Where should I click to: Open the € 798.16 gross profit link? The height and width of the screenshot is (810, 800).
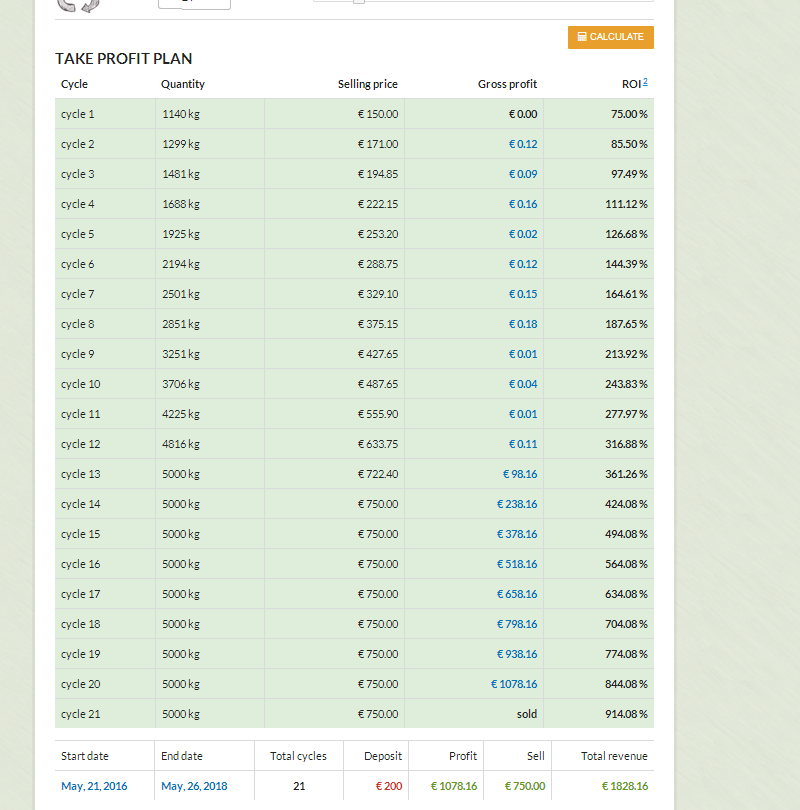point(517,624)
